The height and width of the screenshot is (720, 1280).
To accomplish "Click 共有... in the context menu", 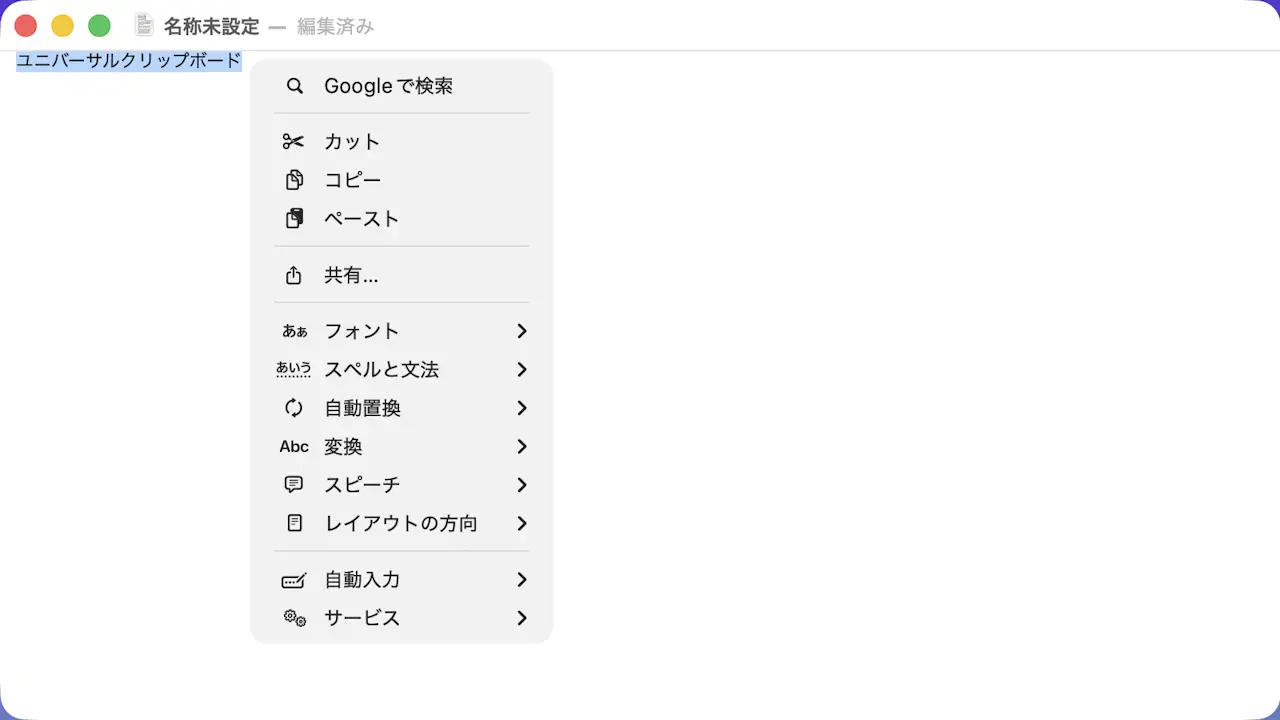I will (x=351, y=275).
